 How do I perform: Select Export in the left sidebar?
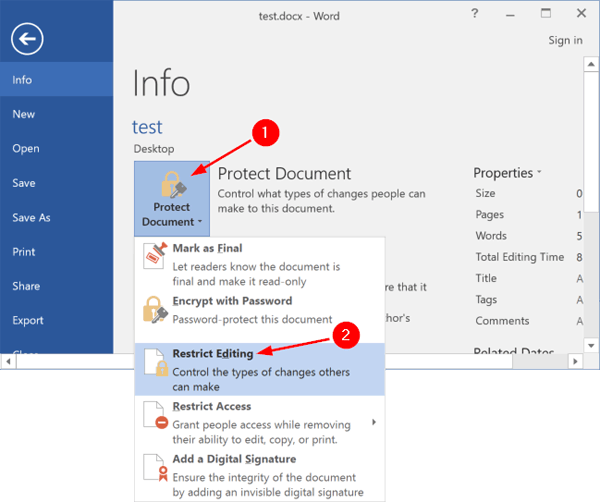pos(28,321)
